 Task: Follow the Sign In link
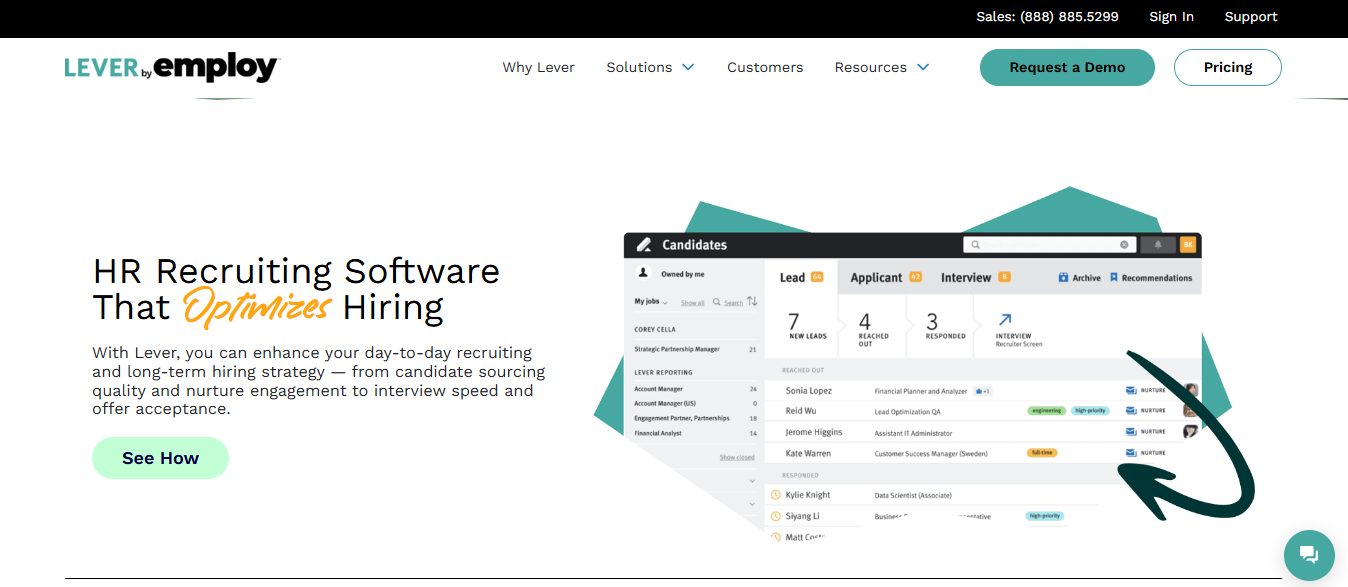pyautogui.click(x=1171, y=17)
